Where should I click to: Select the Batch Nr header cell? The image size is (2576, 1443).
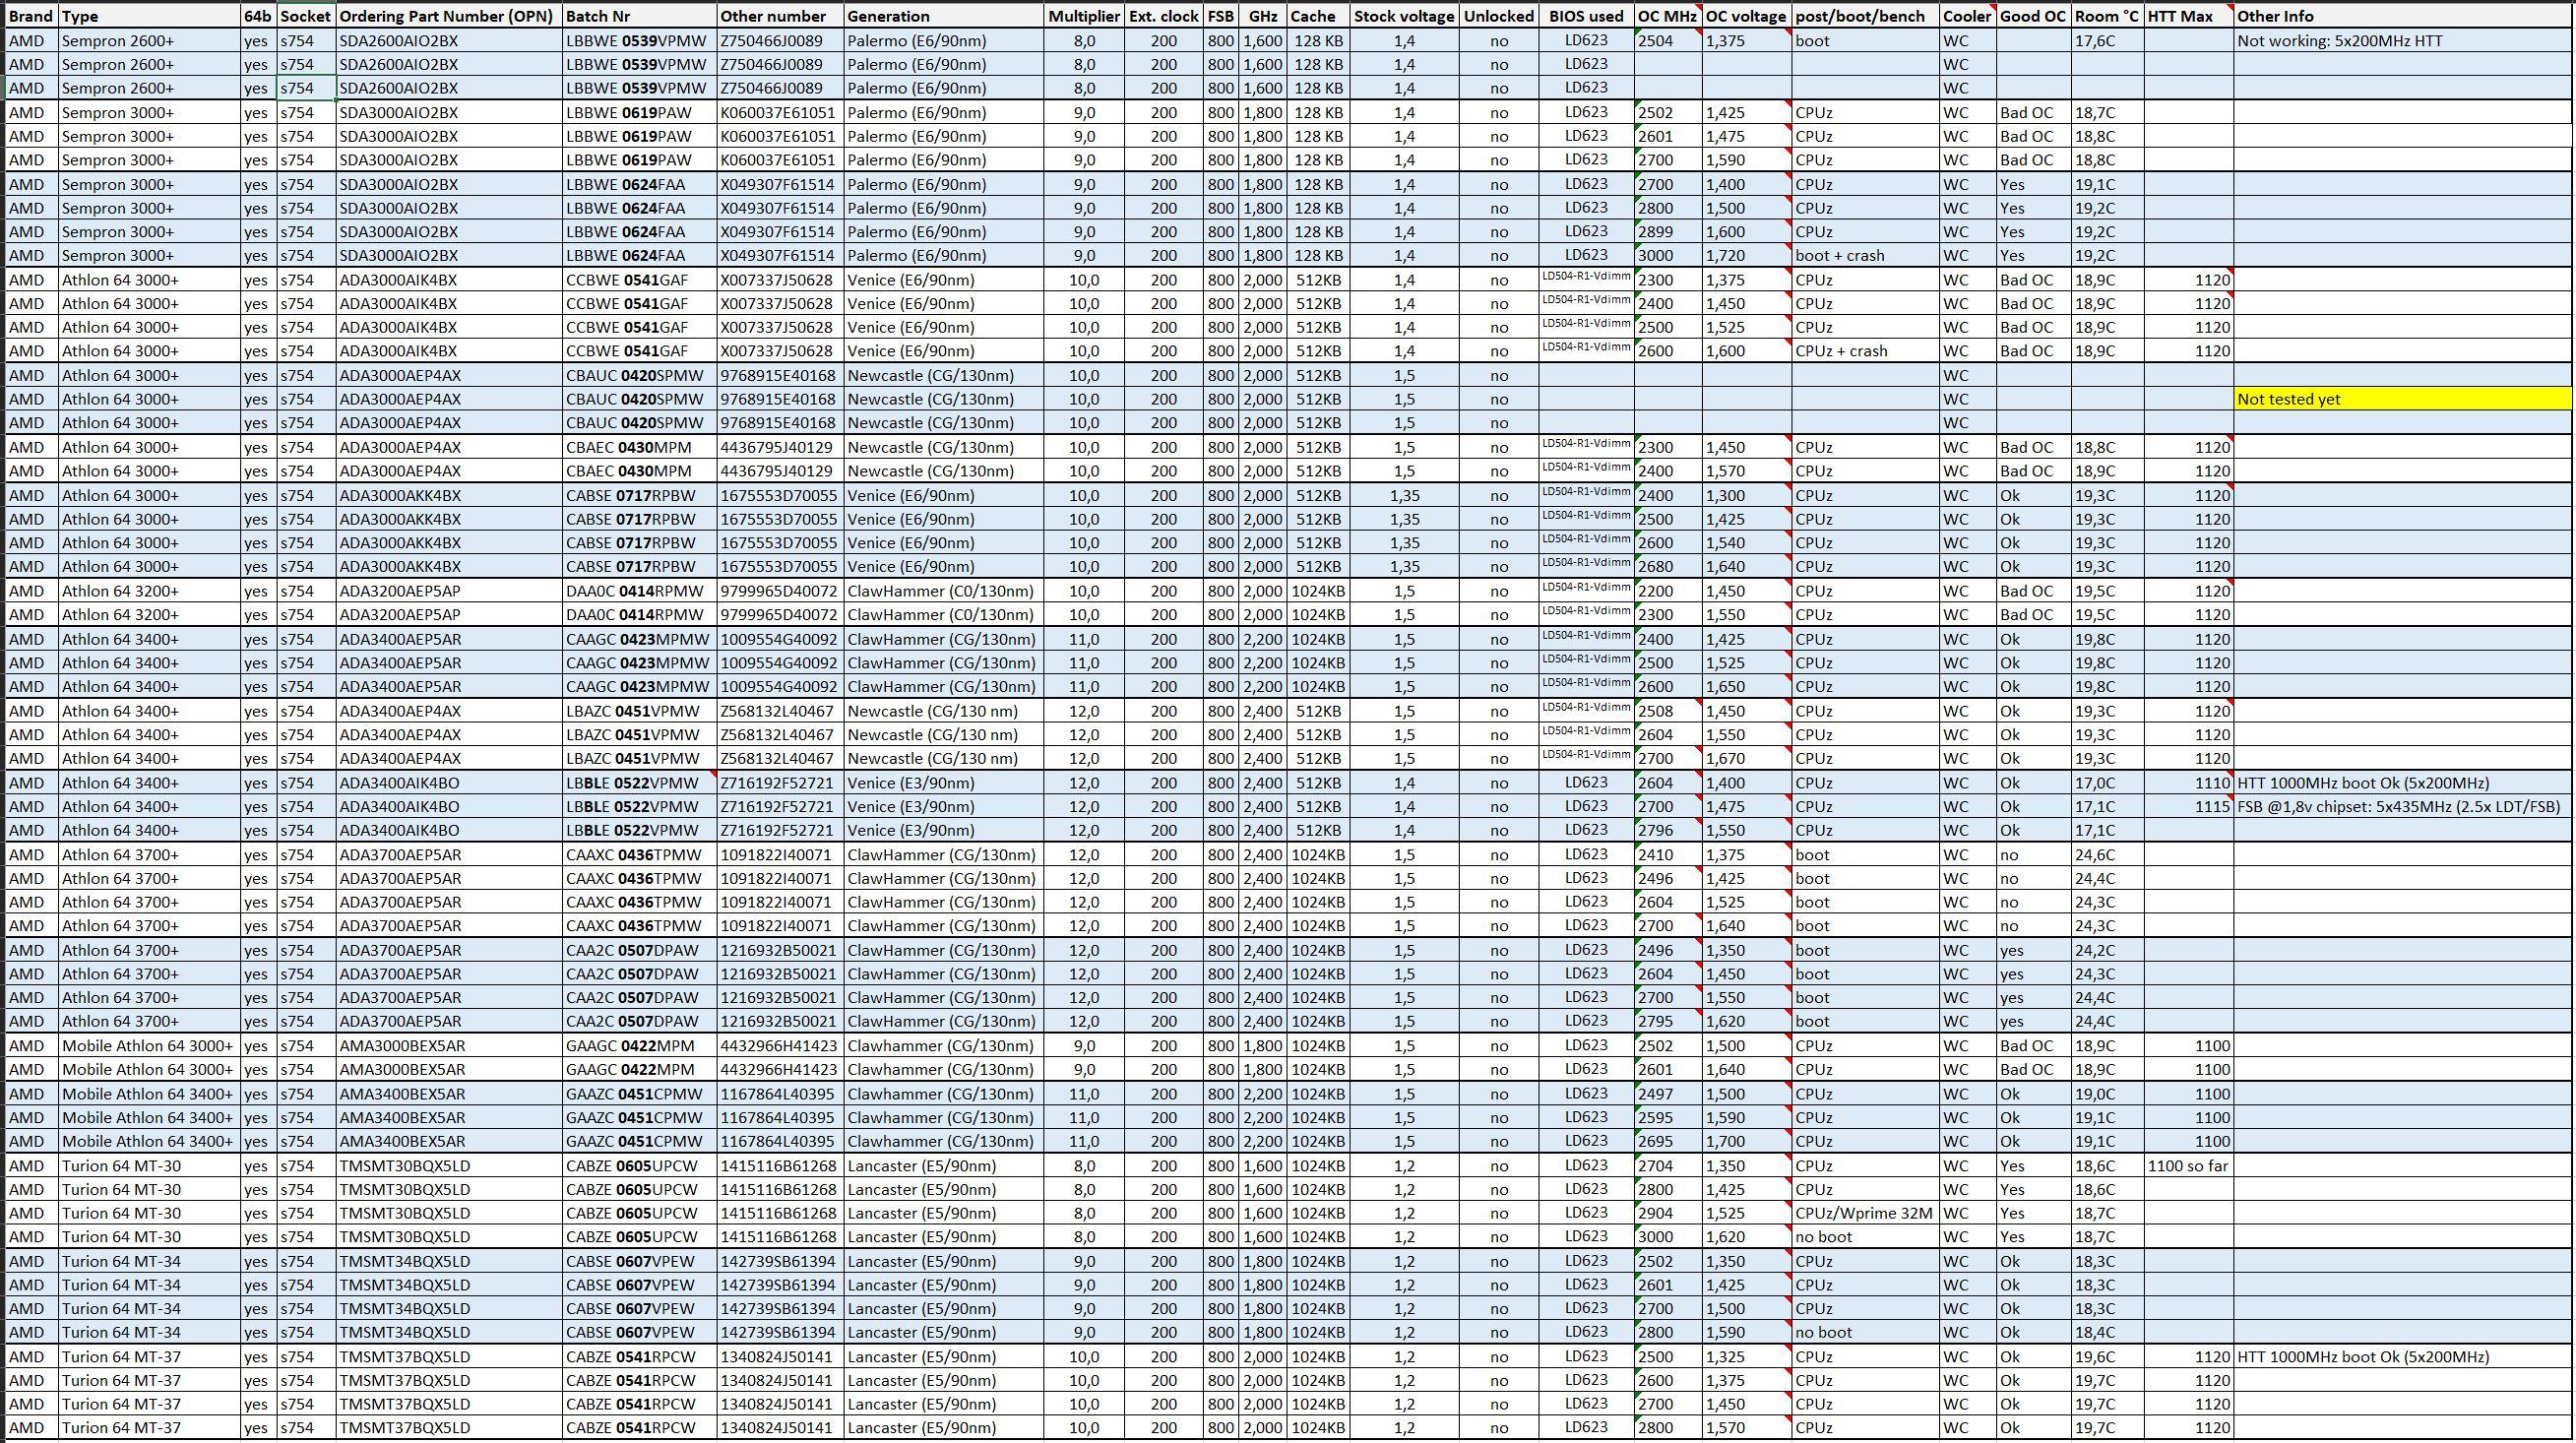(x=639, y=16)
